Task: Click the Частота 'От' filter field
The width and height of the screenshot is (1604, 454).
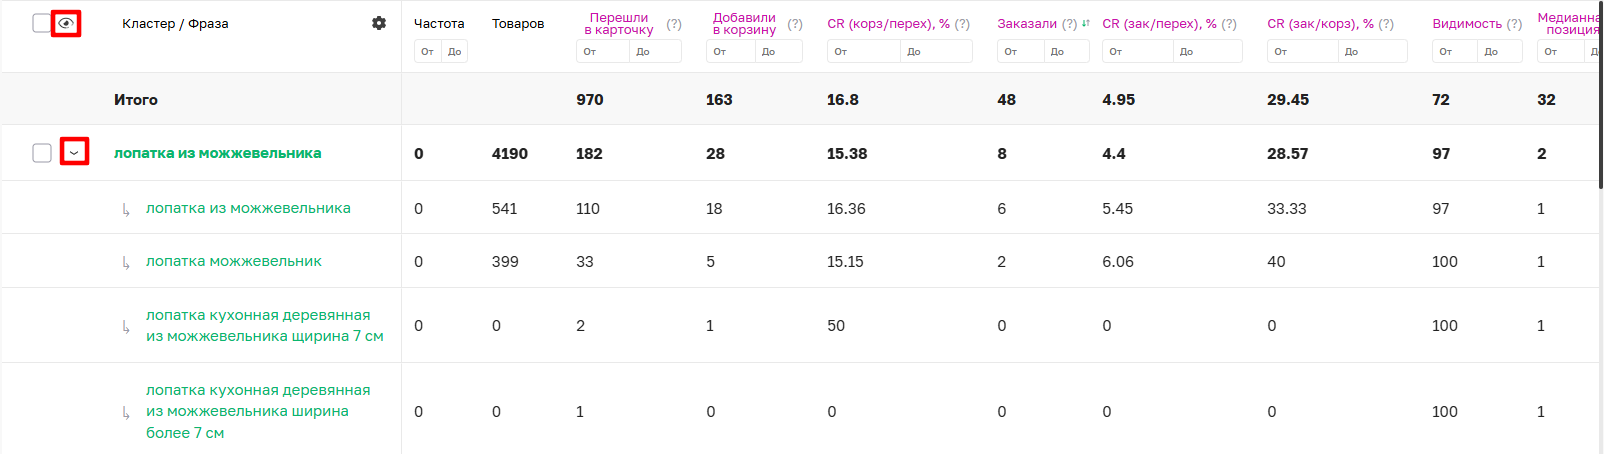Action: point(428,51)
